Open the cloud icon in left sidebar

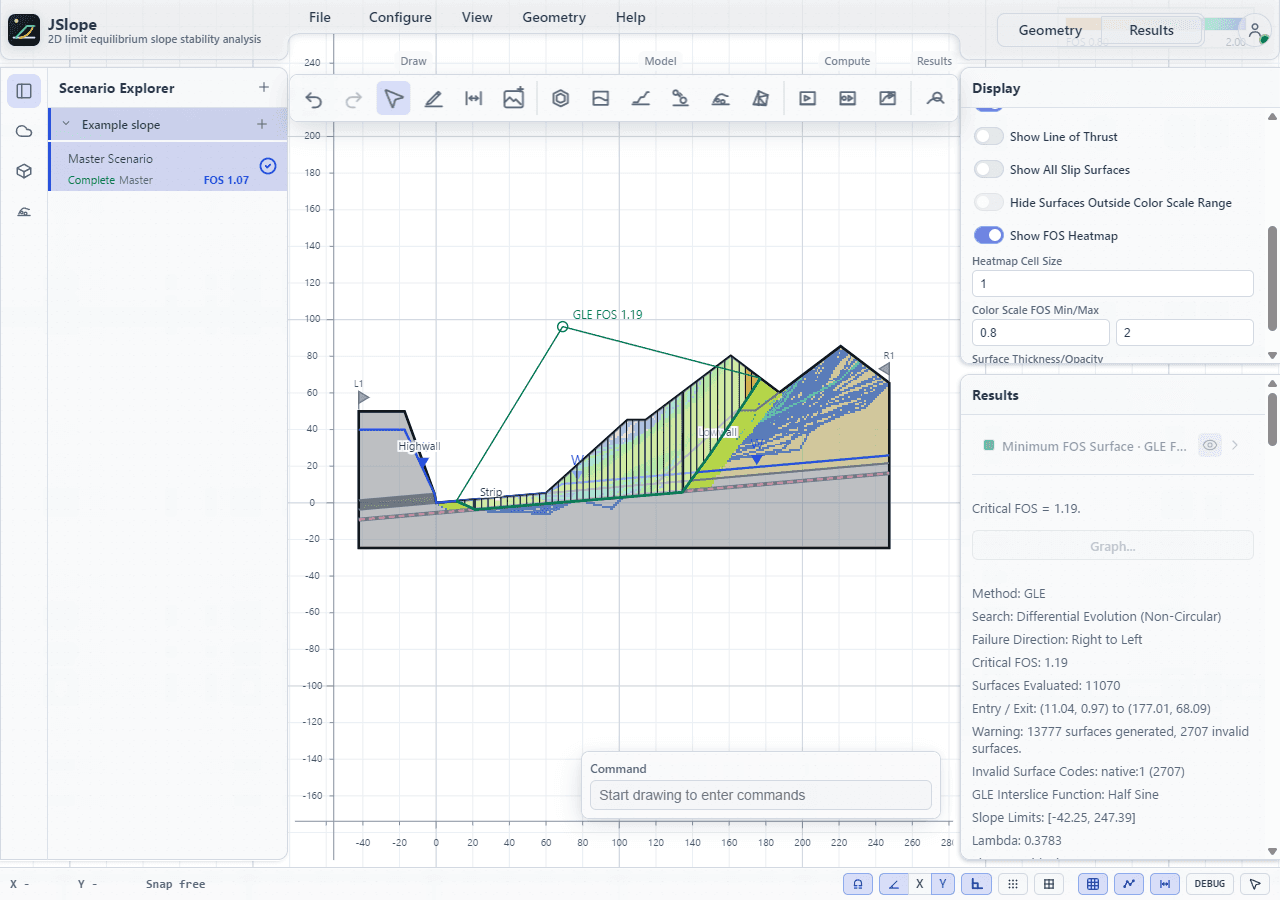click(24, 131)
